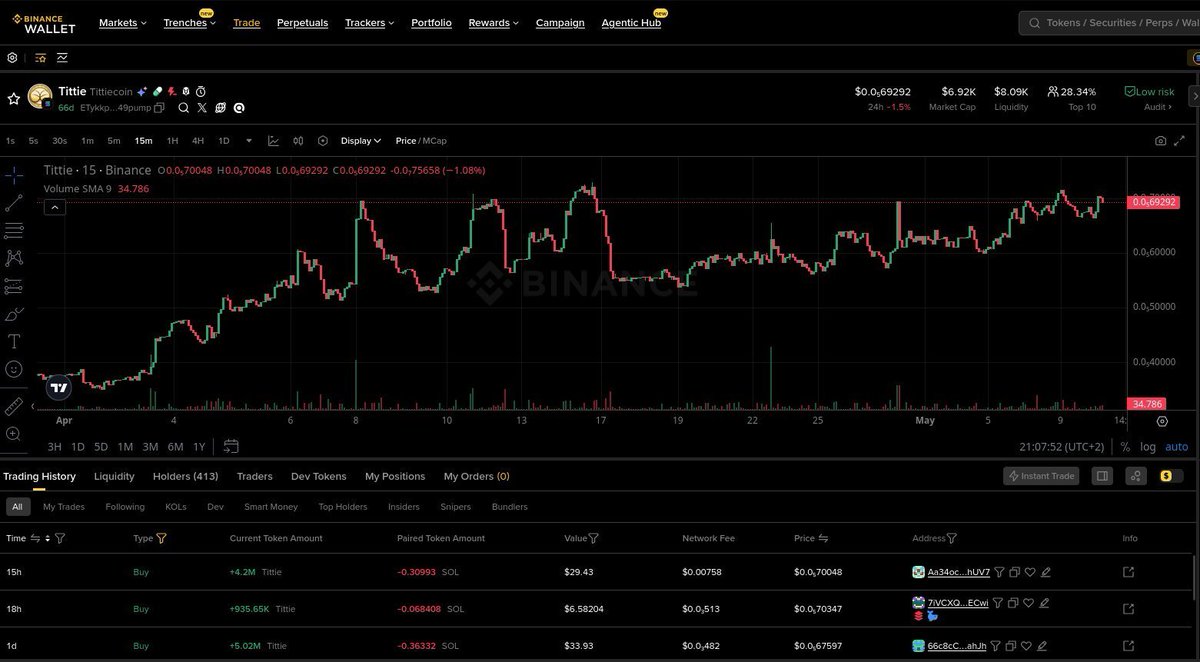Click the 21:07:52 (UTC+2) timezone selector
1200x662 pixels.
coord(1061,447)
